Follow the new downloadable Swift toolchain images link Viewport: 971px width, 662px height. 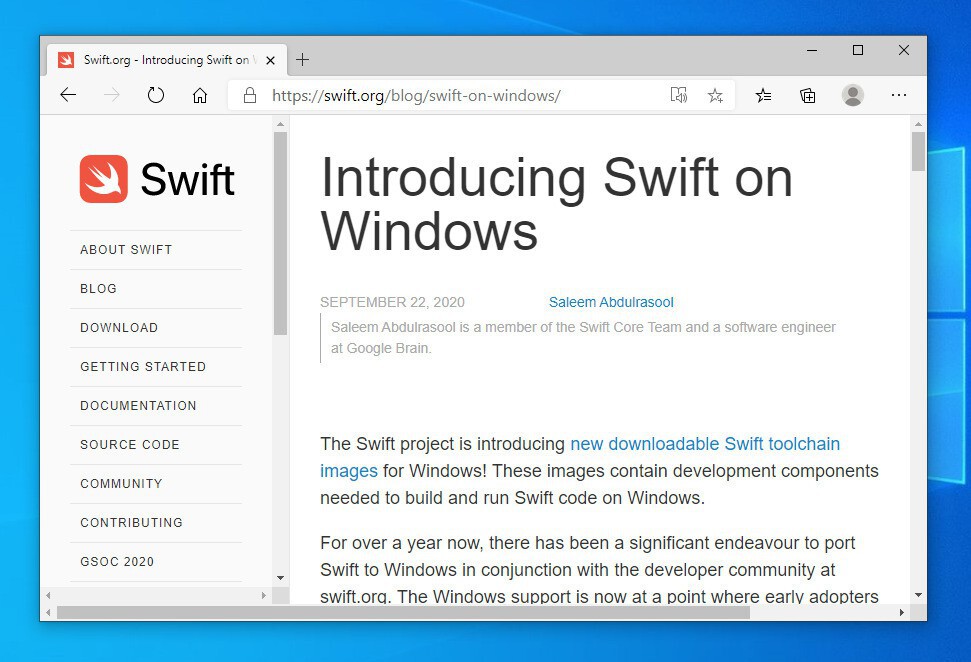(705, 444)
